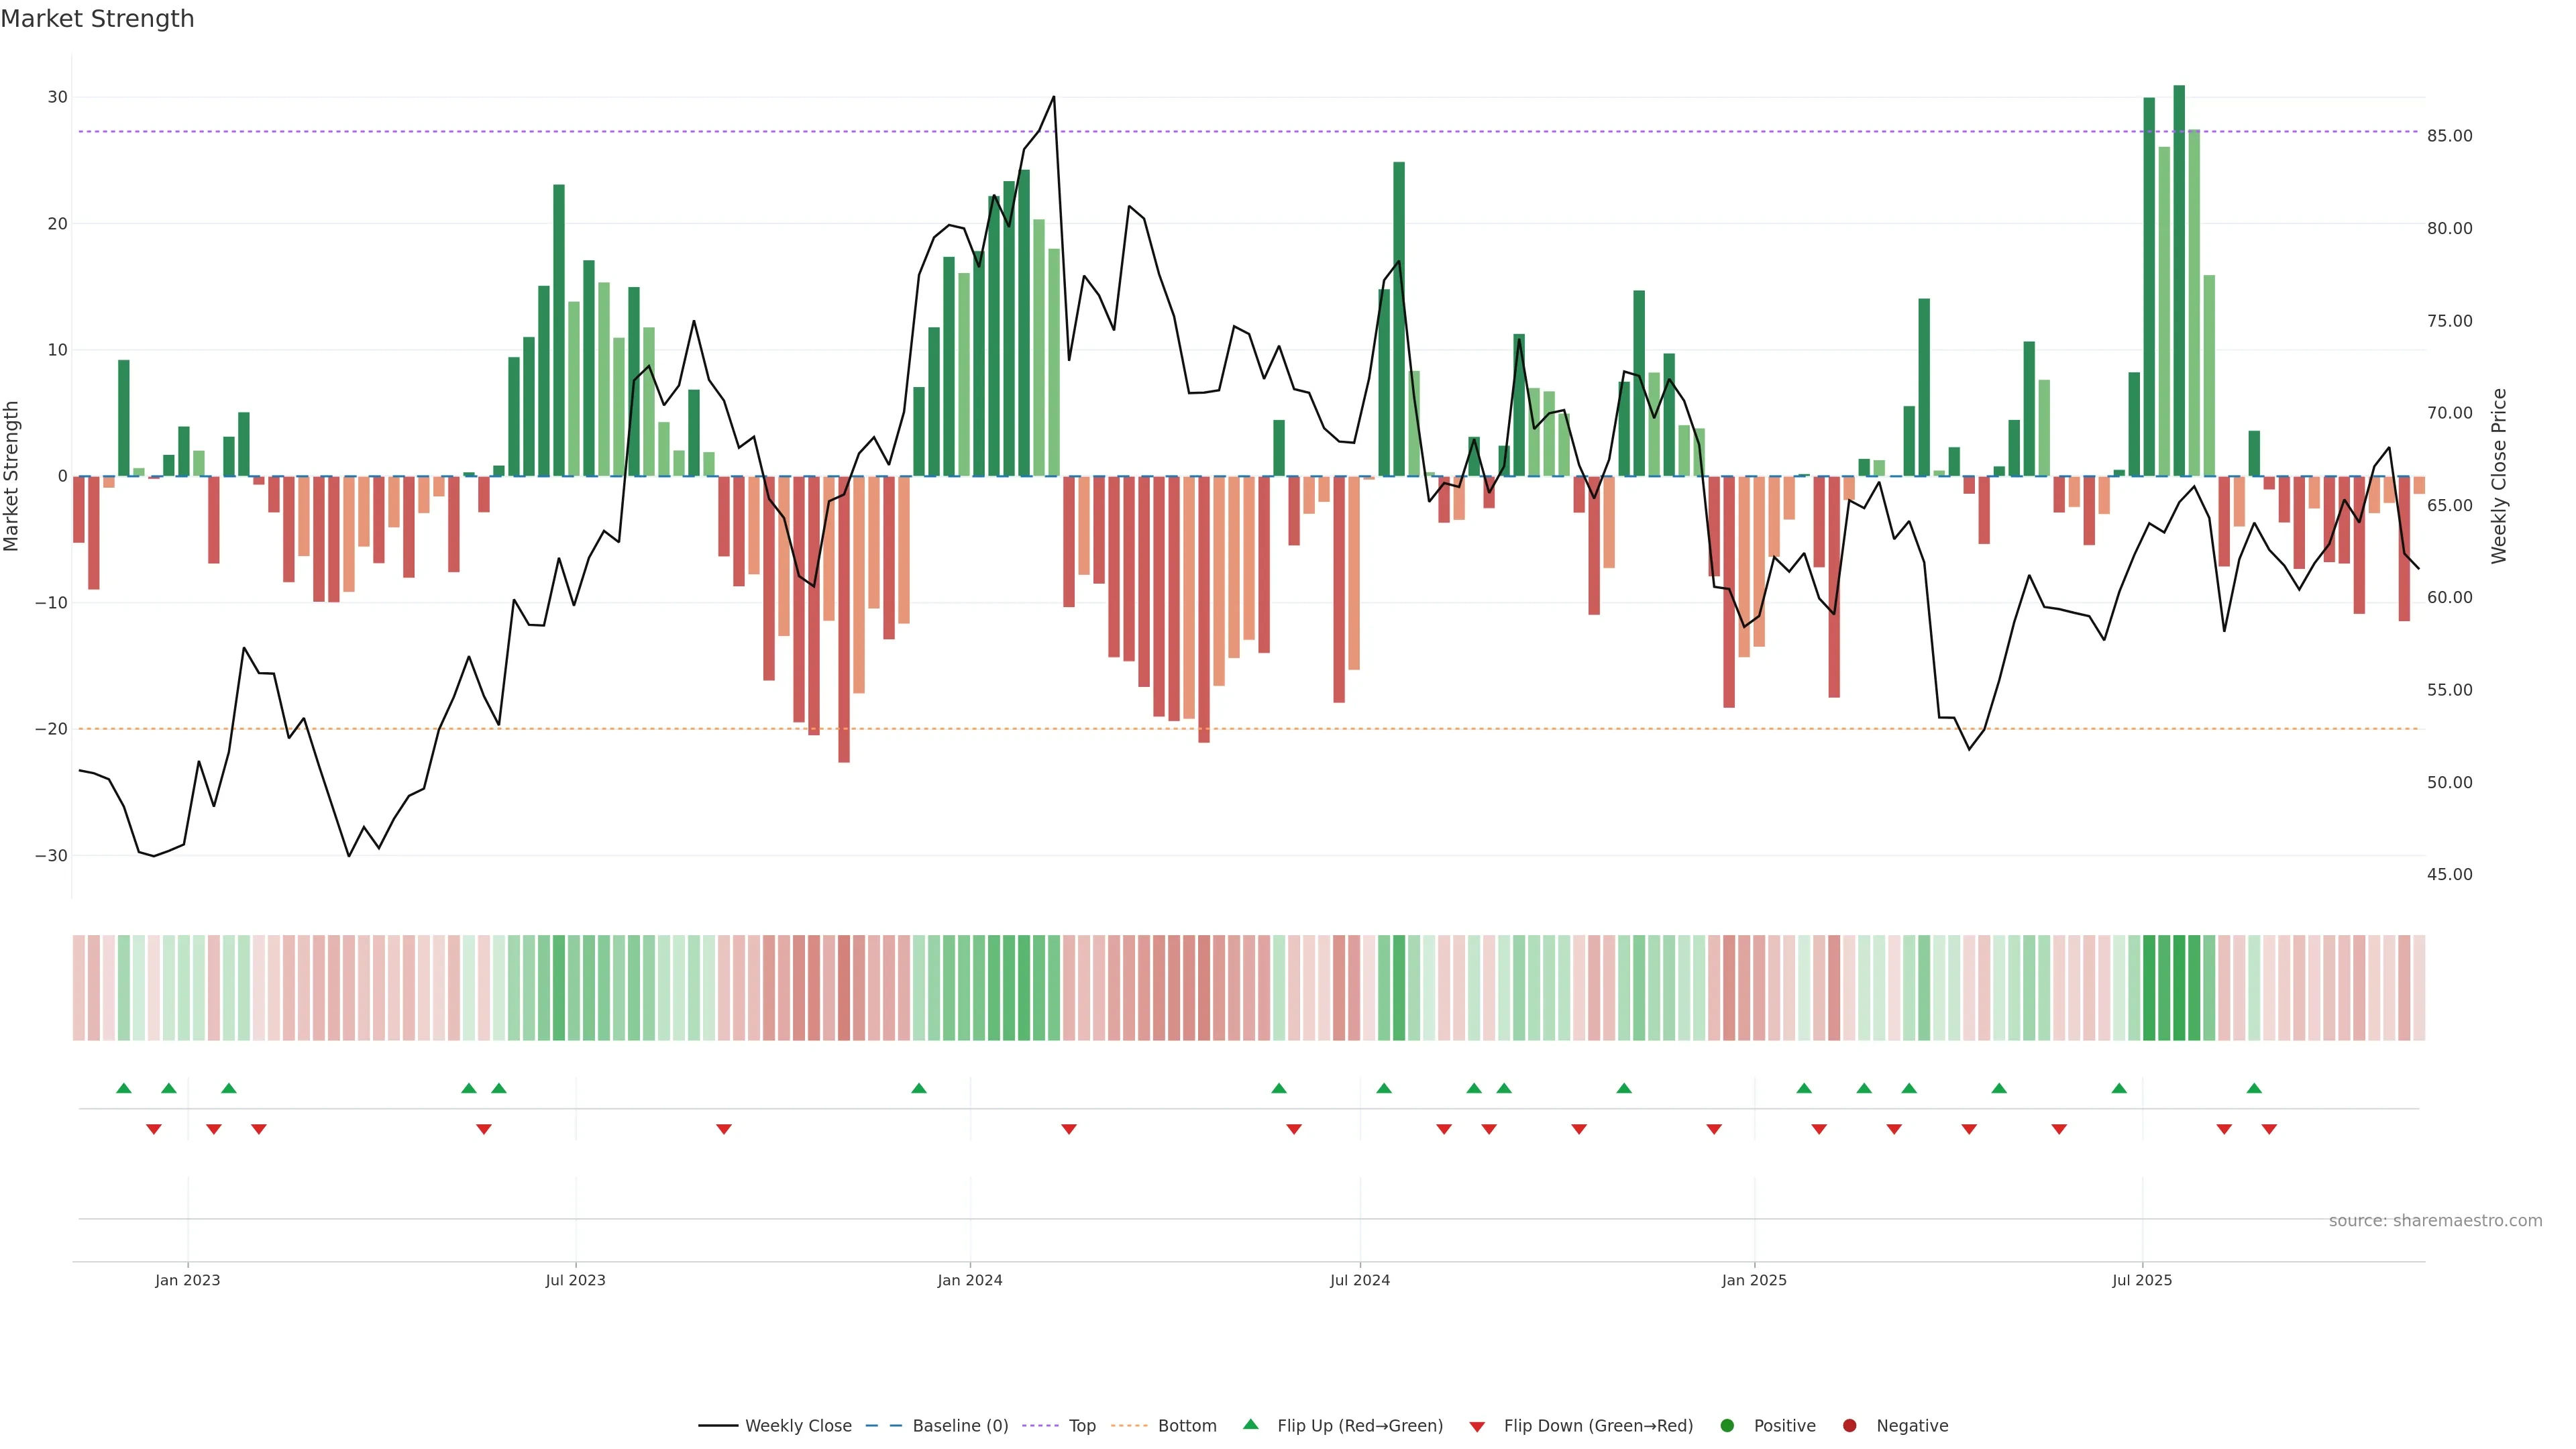Click the green Flip Up triangle legend icon
Image resolution: width=2576 pixels, height=1449 pixels.
1250,1424
